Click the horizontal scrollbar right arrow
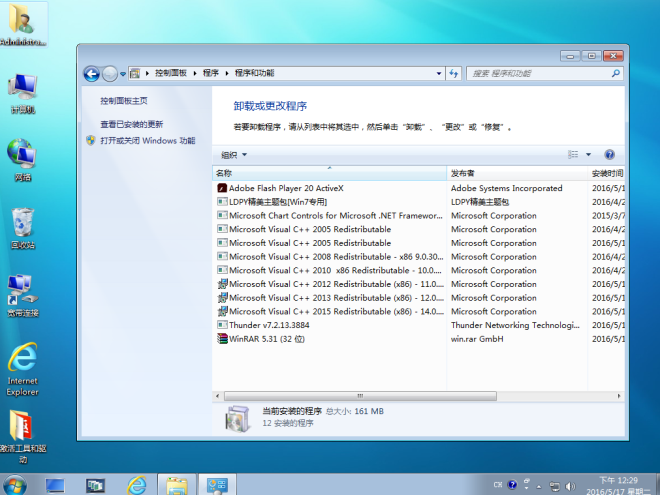Image resolution: width=660 pixels, height=495 pixels. coord(619,396)
